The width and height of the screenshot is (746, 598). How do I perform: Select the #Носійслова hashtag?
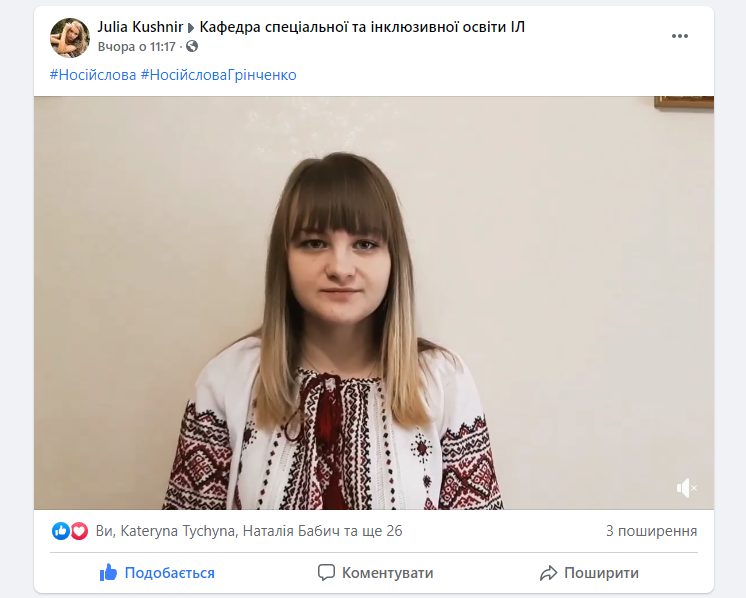pos(93,75)
